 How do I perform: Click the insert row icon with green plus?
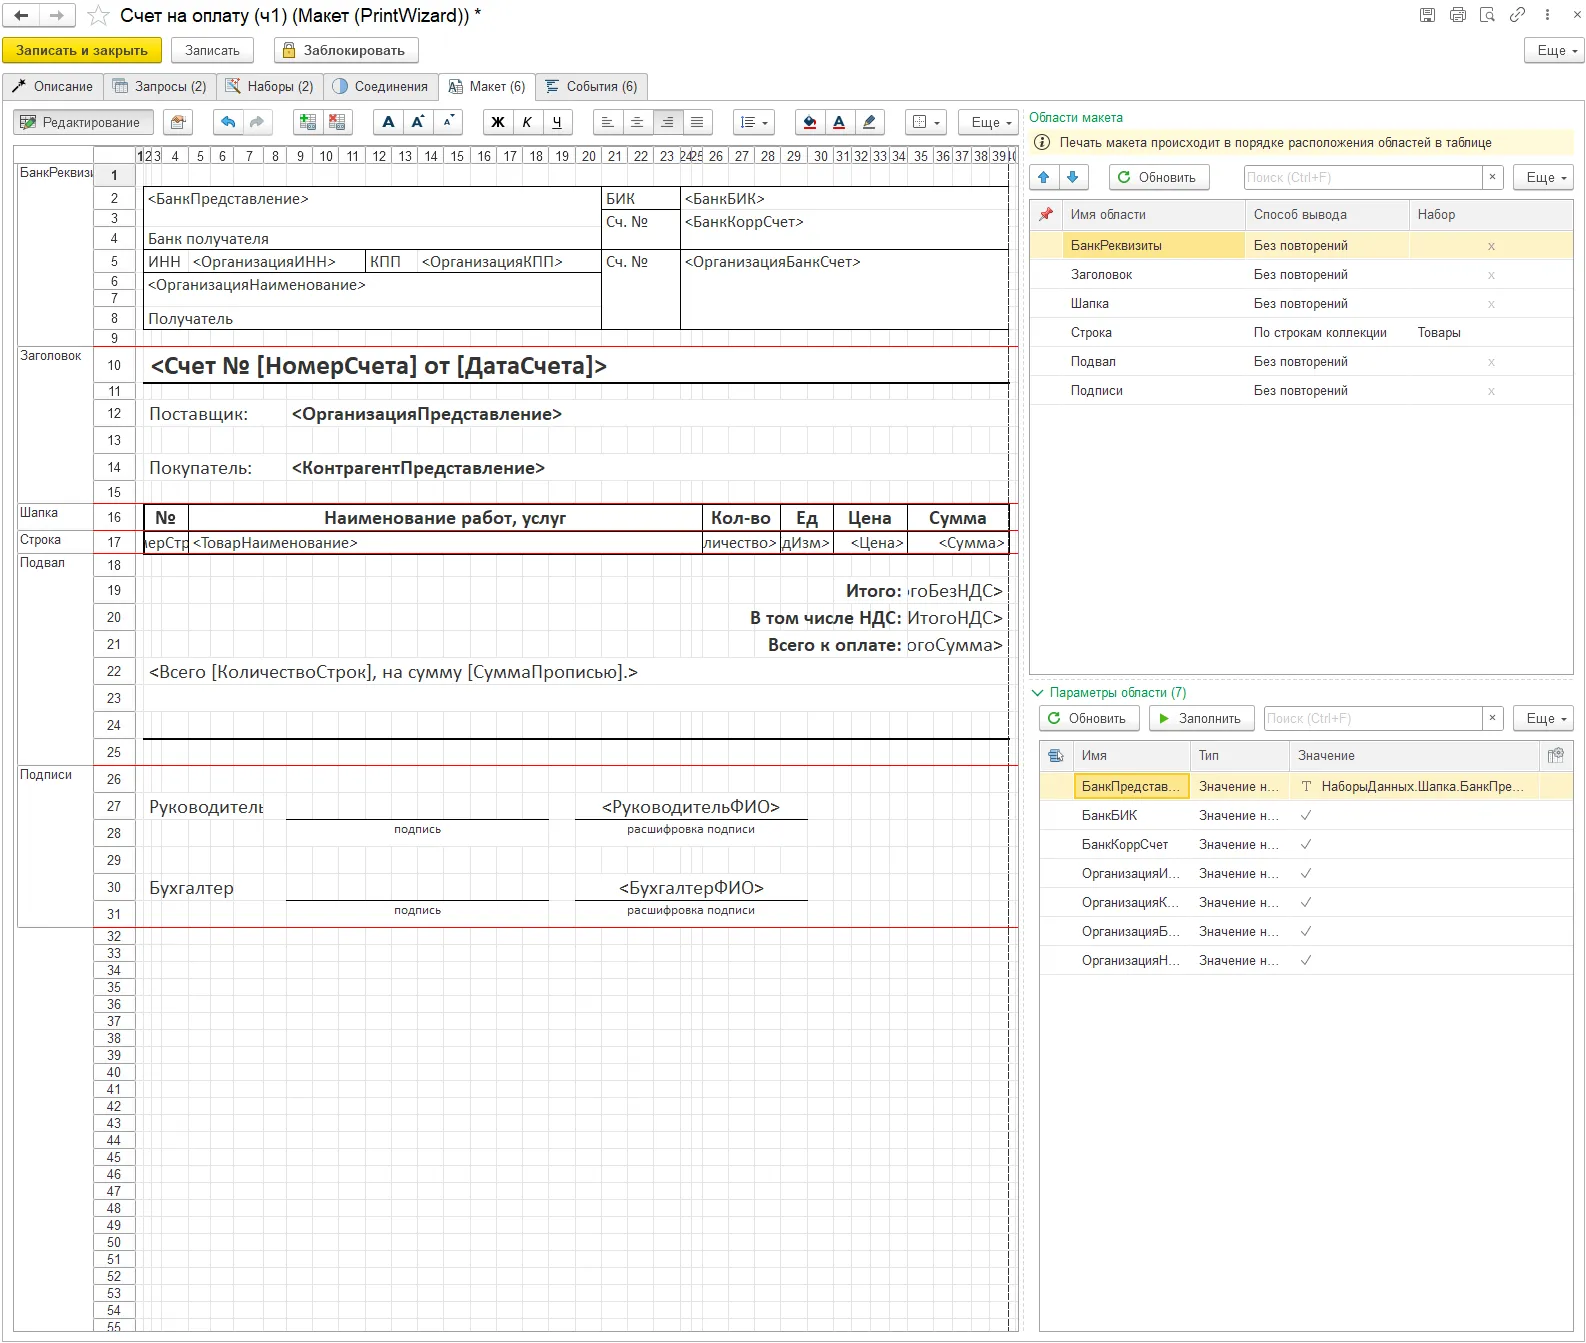point(308,122)
